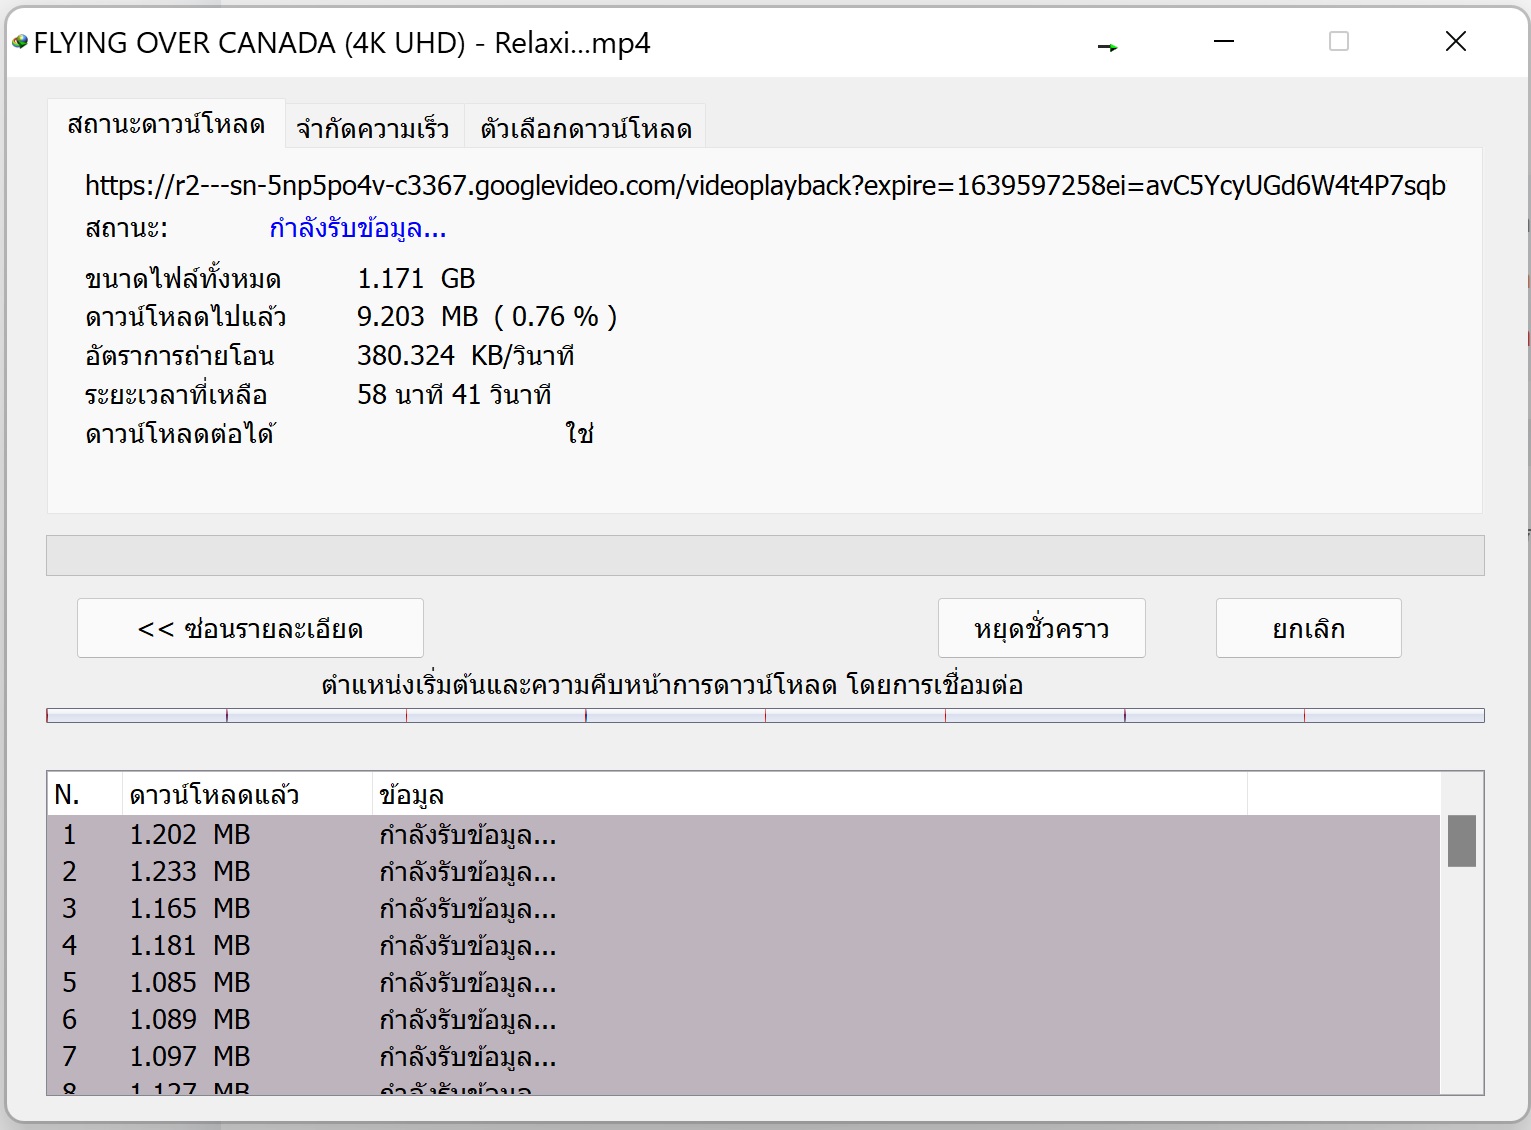Click the small green arrow icon in title bar
Viewport: 1531px width, 1130px height.
(1107, 46)
